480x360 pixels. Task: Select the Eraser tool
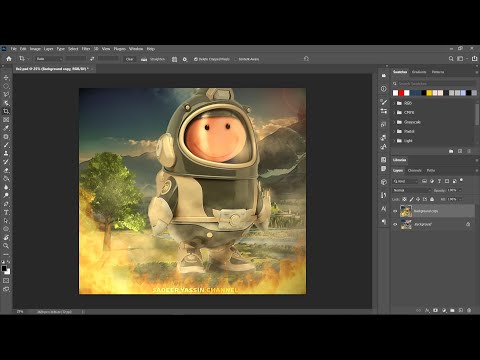pyautogui.click(x=6, y=170)
